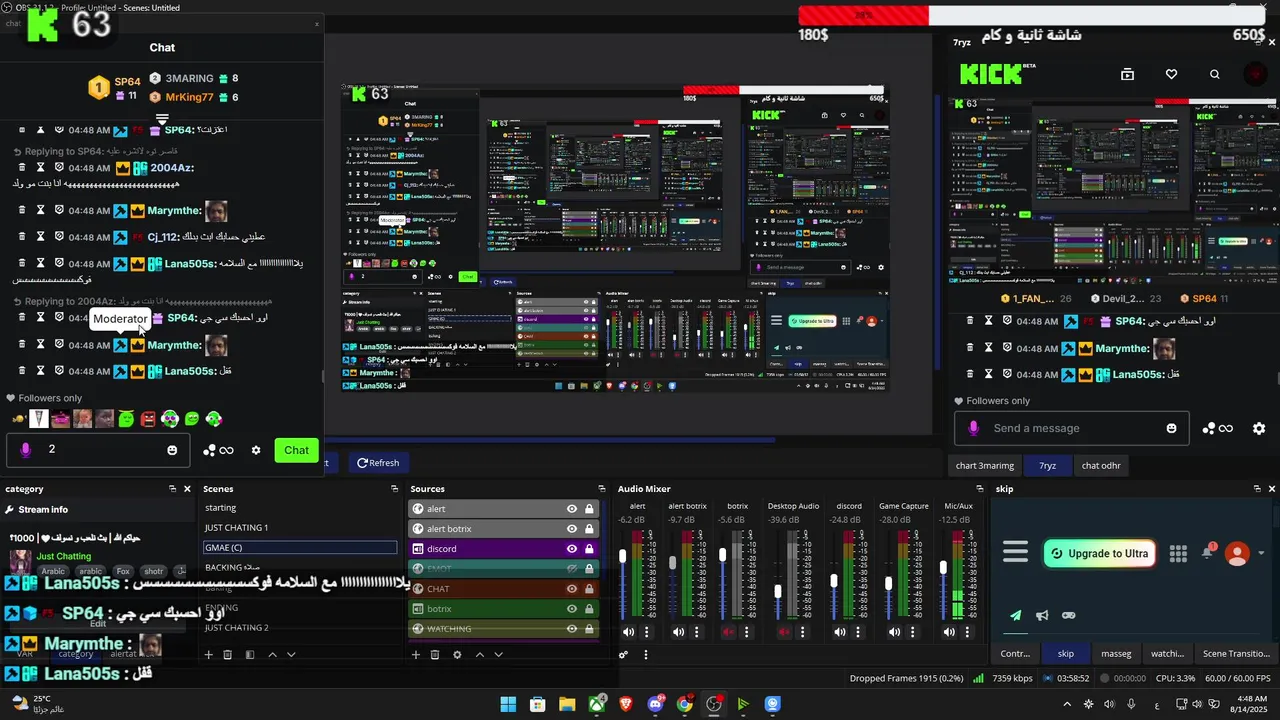Toggle visibility of botrix source

[x=572, y=609]
